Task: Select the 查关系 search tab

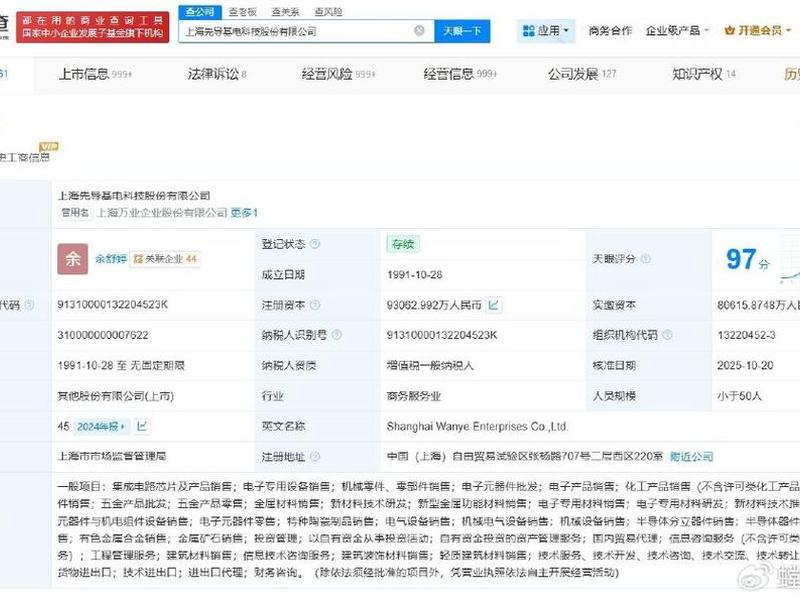Action: click(285, 12)
